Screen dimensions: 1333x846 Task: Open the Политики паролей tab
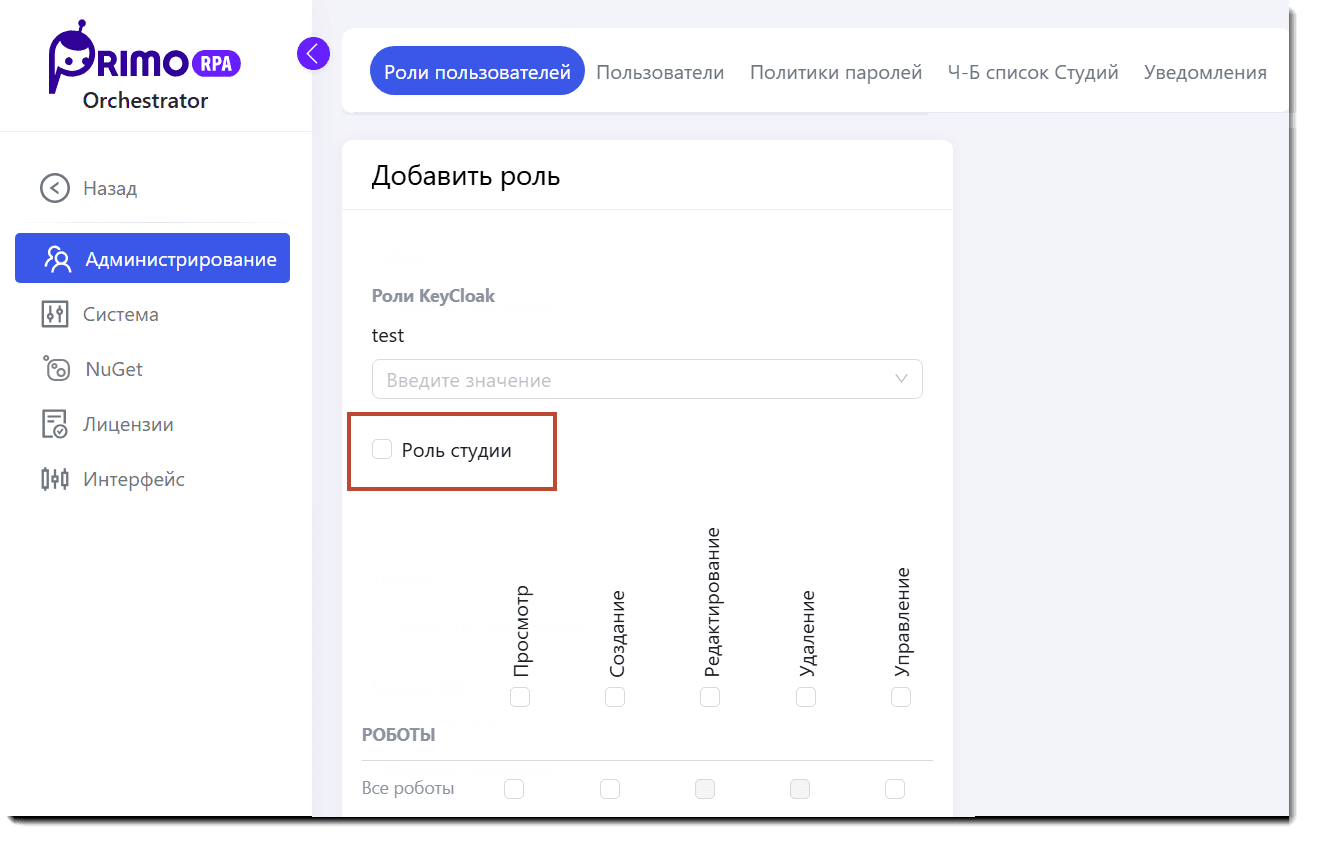point(836,72)
